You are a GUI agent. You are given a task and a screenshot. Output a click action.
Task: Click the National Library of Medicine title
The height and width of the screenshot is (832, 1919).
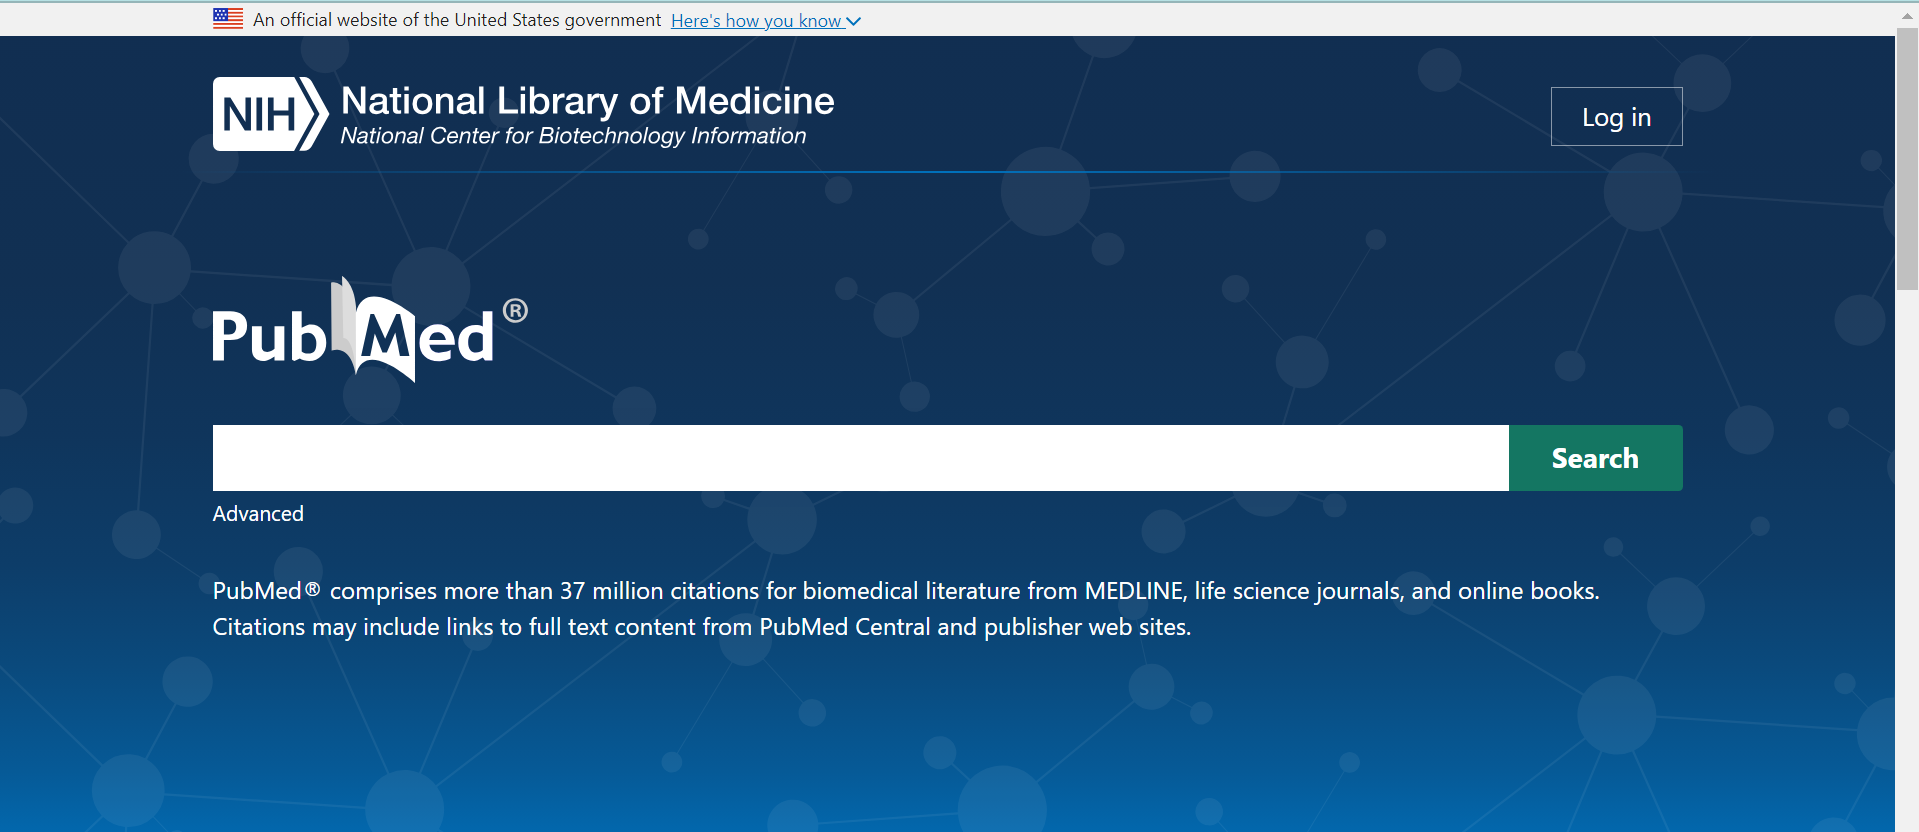click(587, 101)
